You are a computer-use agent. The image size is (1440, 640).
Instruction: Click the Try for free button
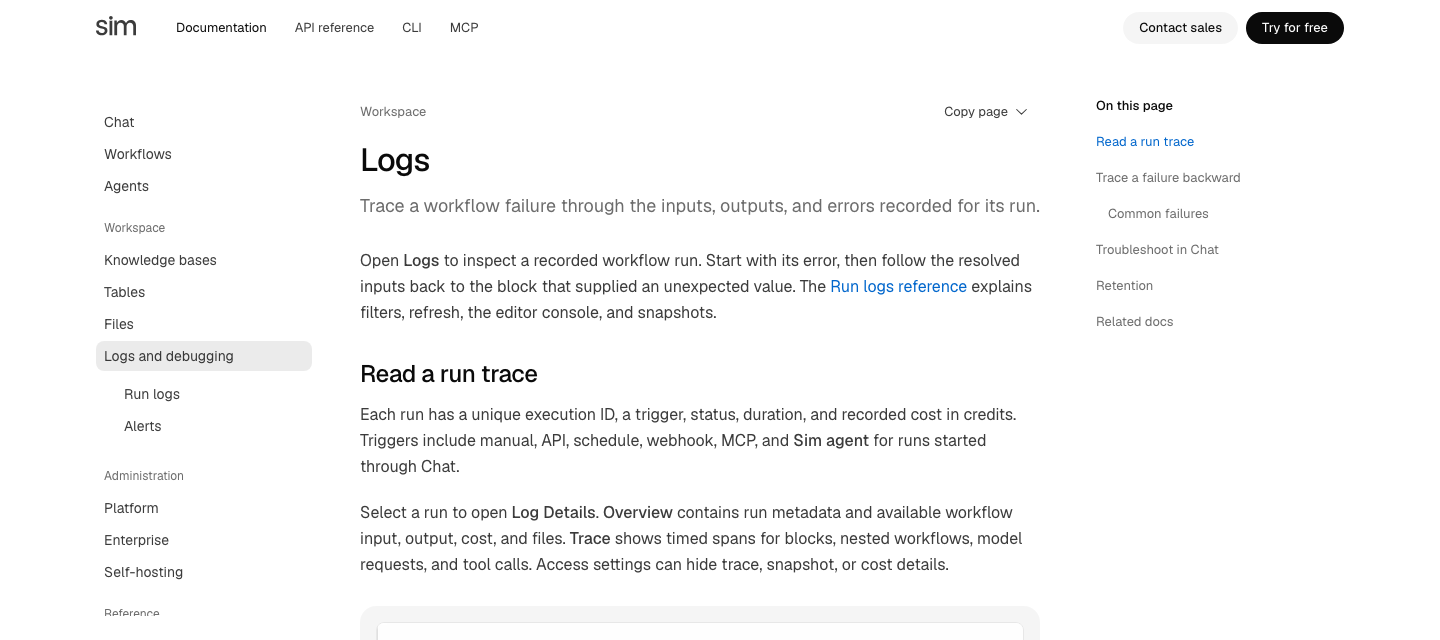1294,28
